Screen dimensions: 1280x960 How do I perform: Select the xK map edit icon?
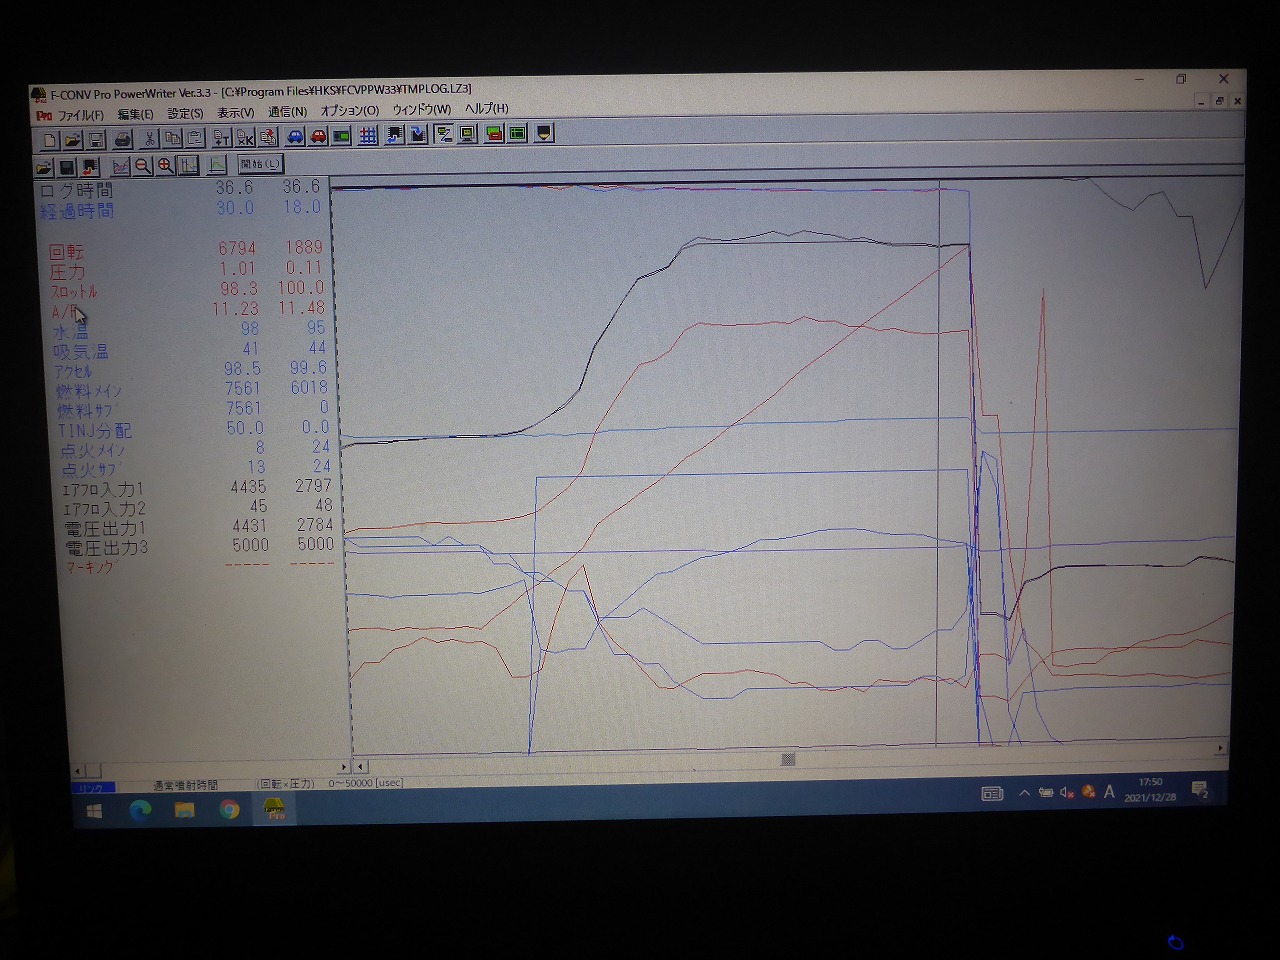click(245, 138)
